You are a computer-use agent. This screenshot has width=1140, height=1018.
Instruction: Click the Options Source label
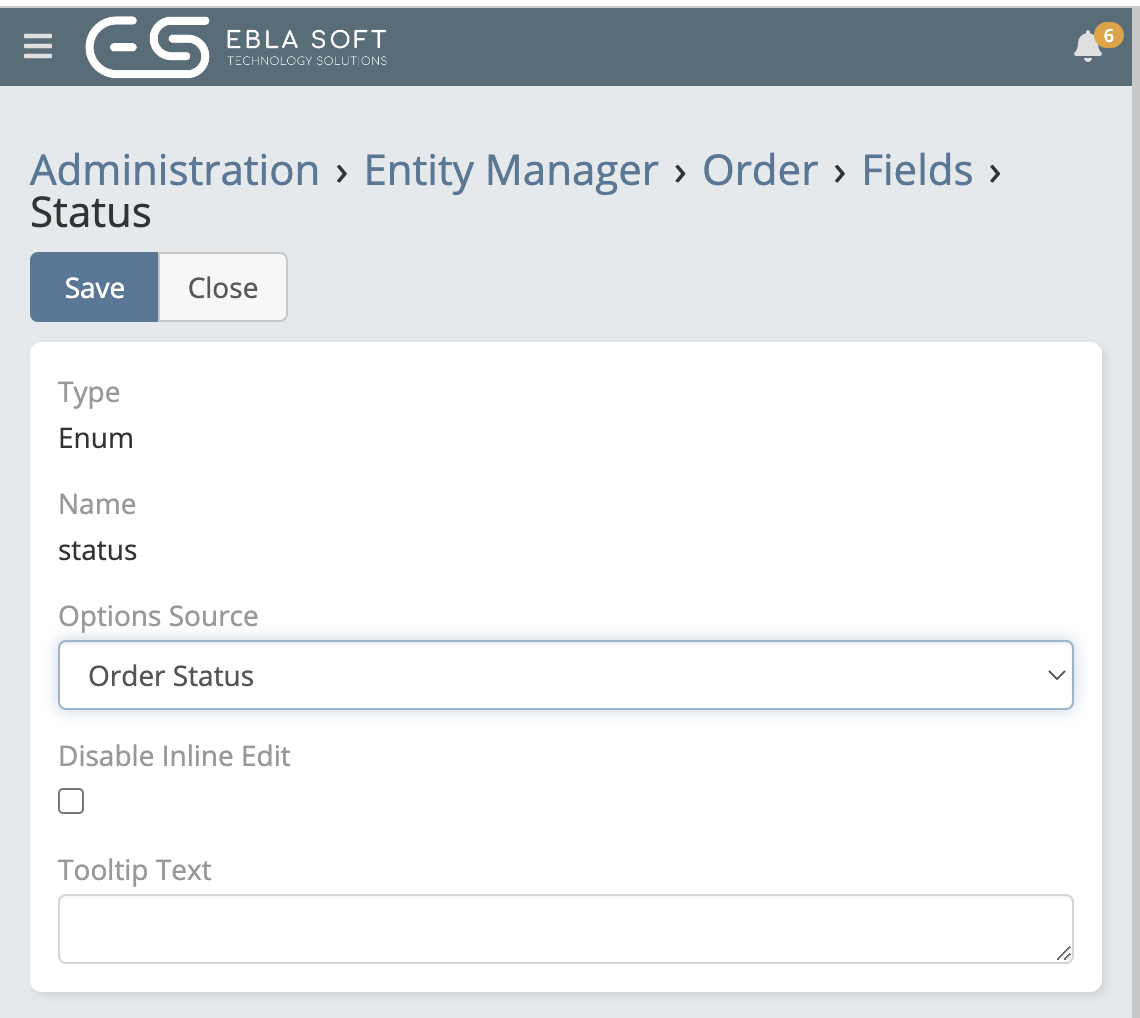tap(158, 616)
